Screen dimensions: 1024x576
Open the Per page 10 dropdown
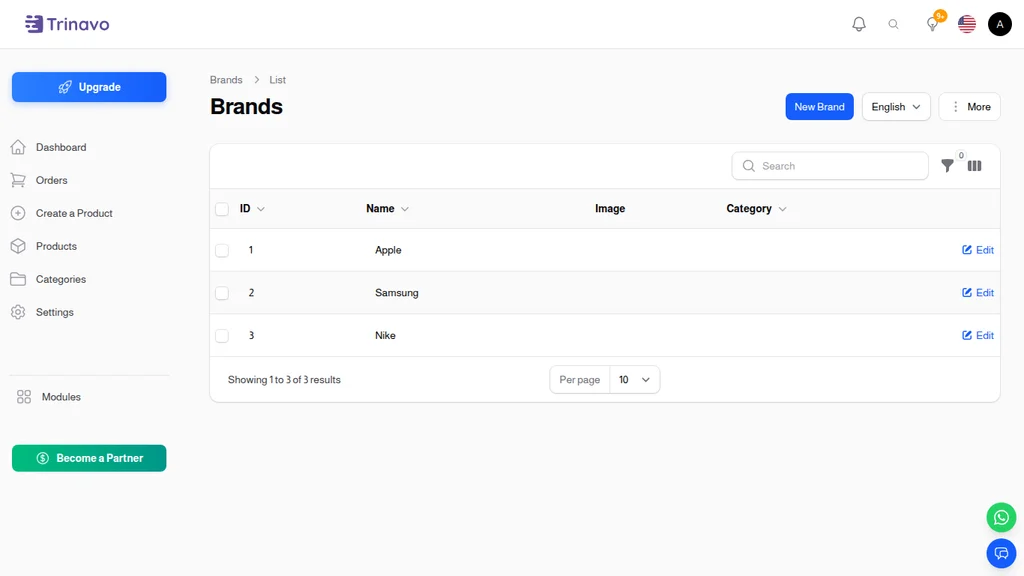pos(634,379)
